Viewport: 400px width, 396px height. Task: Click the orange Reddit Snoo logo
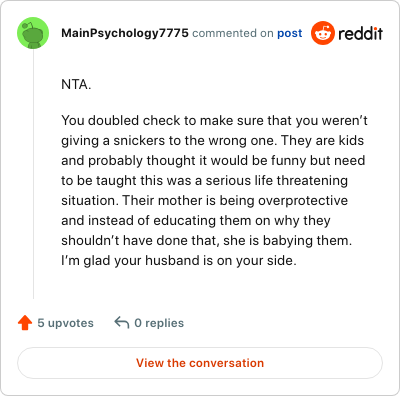click(x=323, y=33)
